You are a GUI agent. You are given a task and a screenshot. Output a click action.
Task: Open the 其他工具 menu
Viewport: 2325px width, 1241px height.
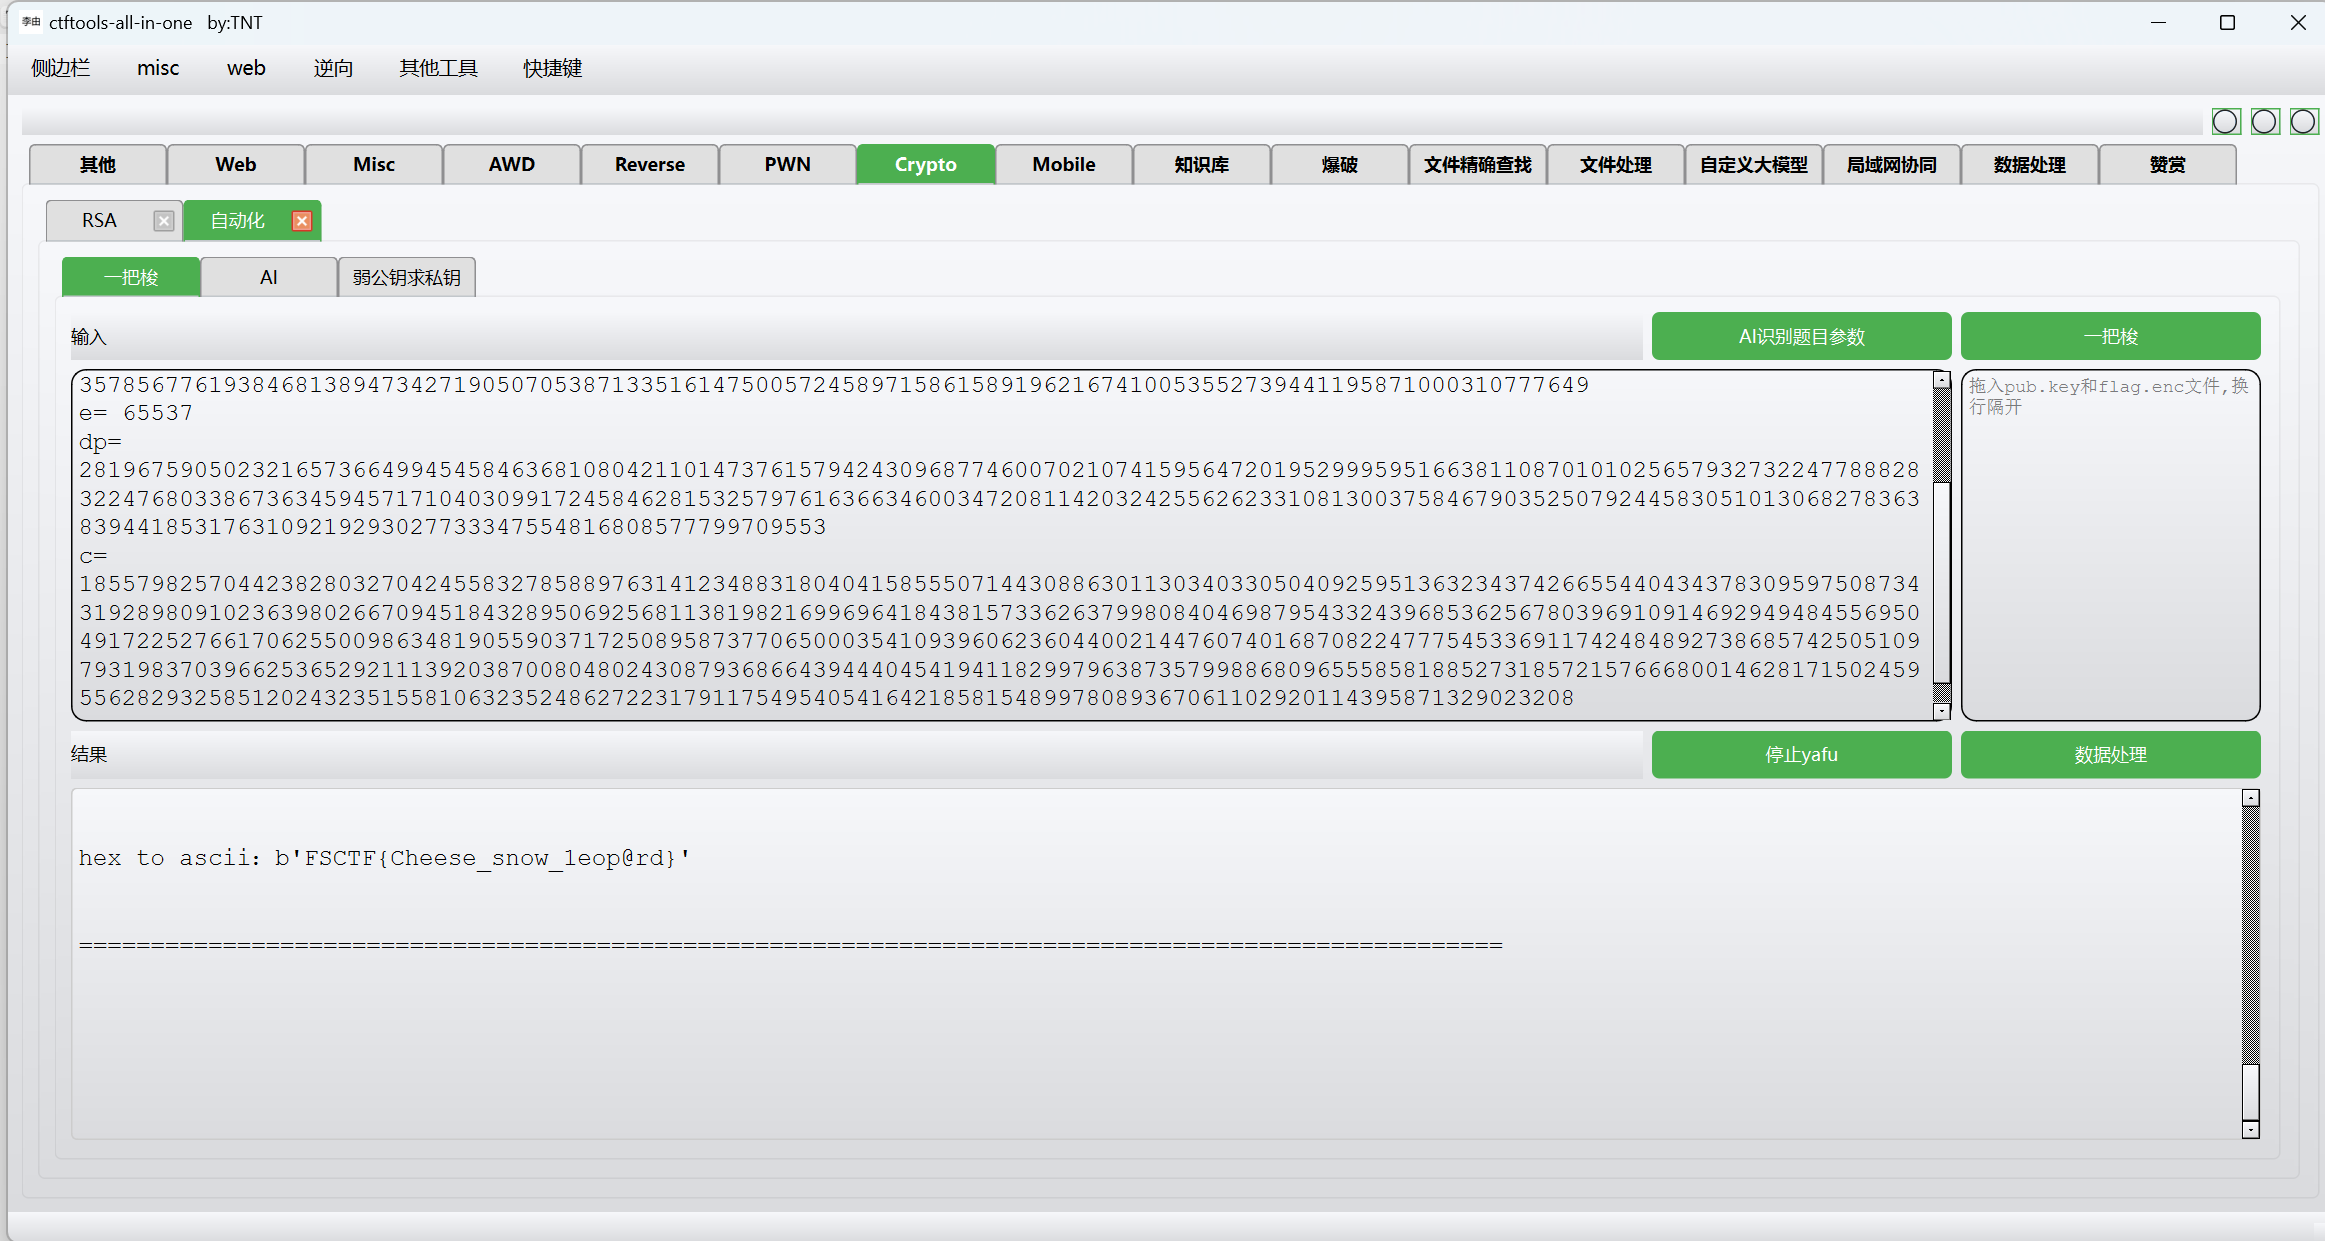click(x=438, y=68)
